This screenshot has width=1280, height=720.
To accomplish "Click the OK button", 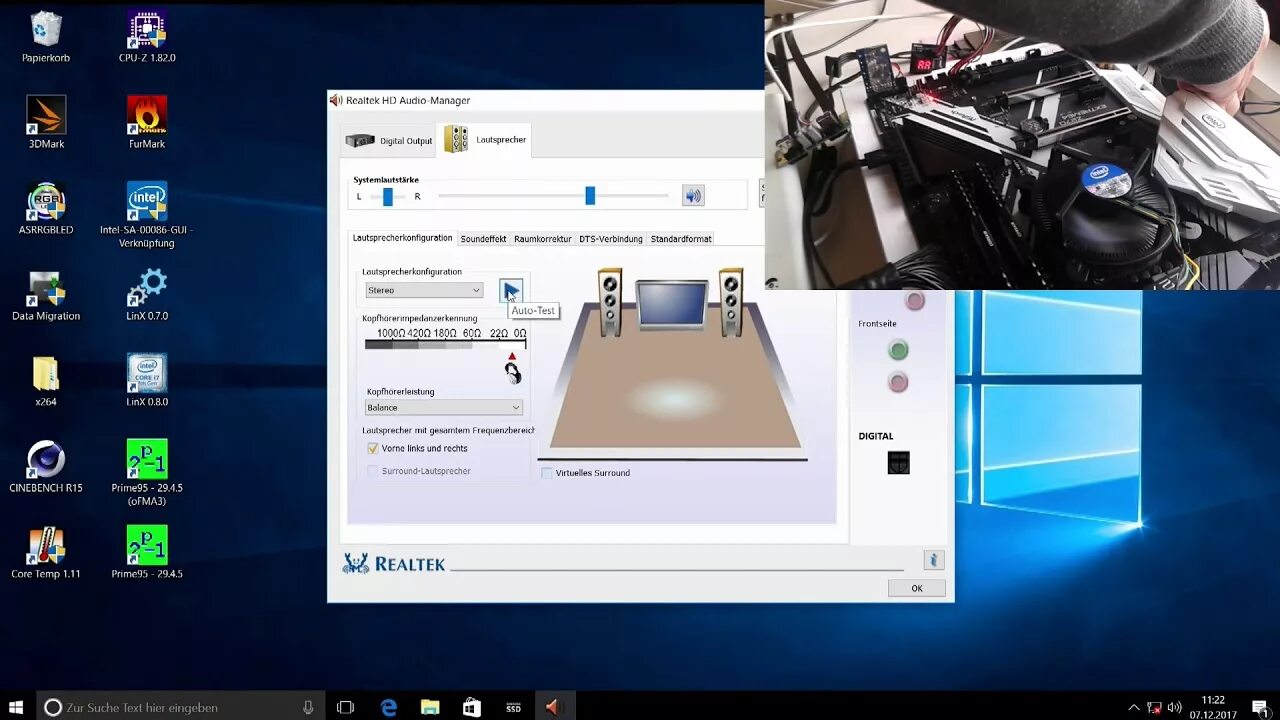I will click(x=917, y=588).
